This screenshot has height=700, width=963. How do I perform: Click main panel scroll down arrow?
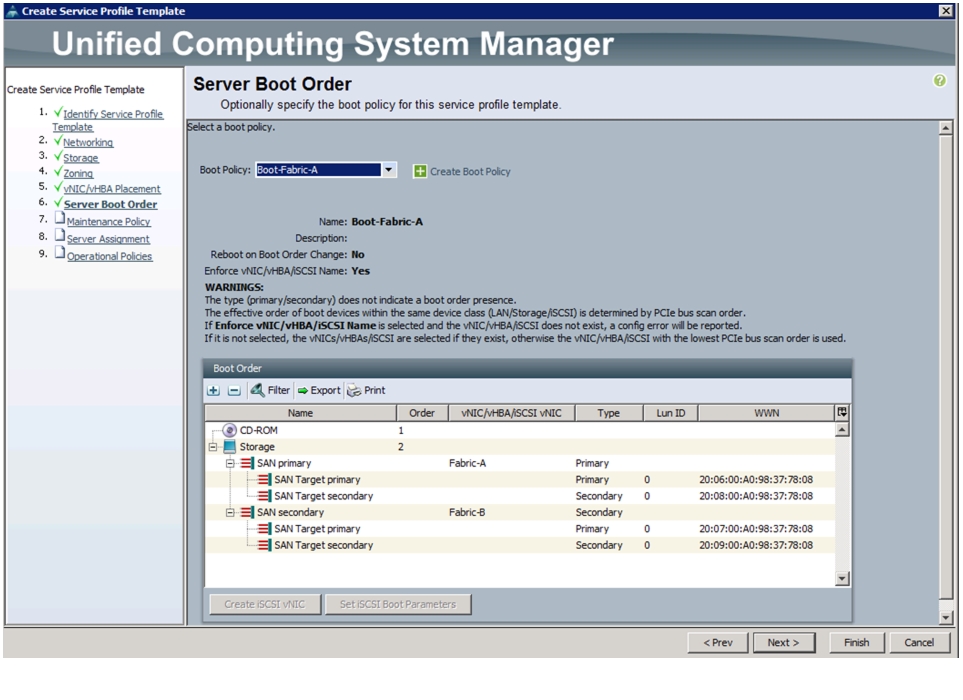[x=945, y=618]
